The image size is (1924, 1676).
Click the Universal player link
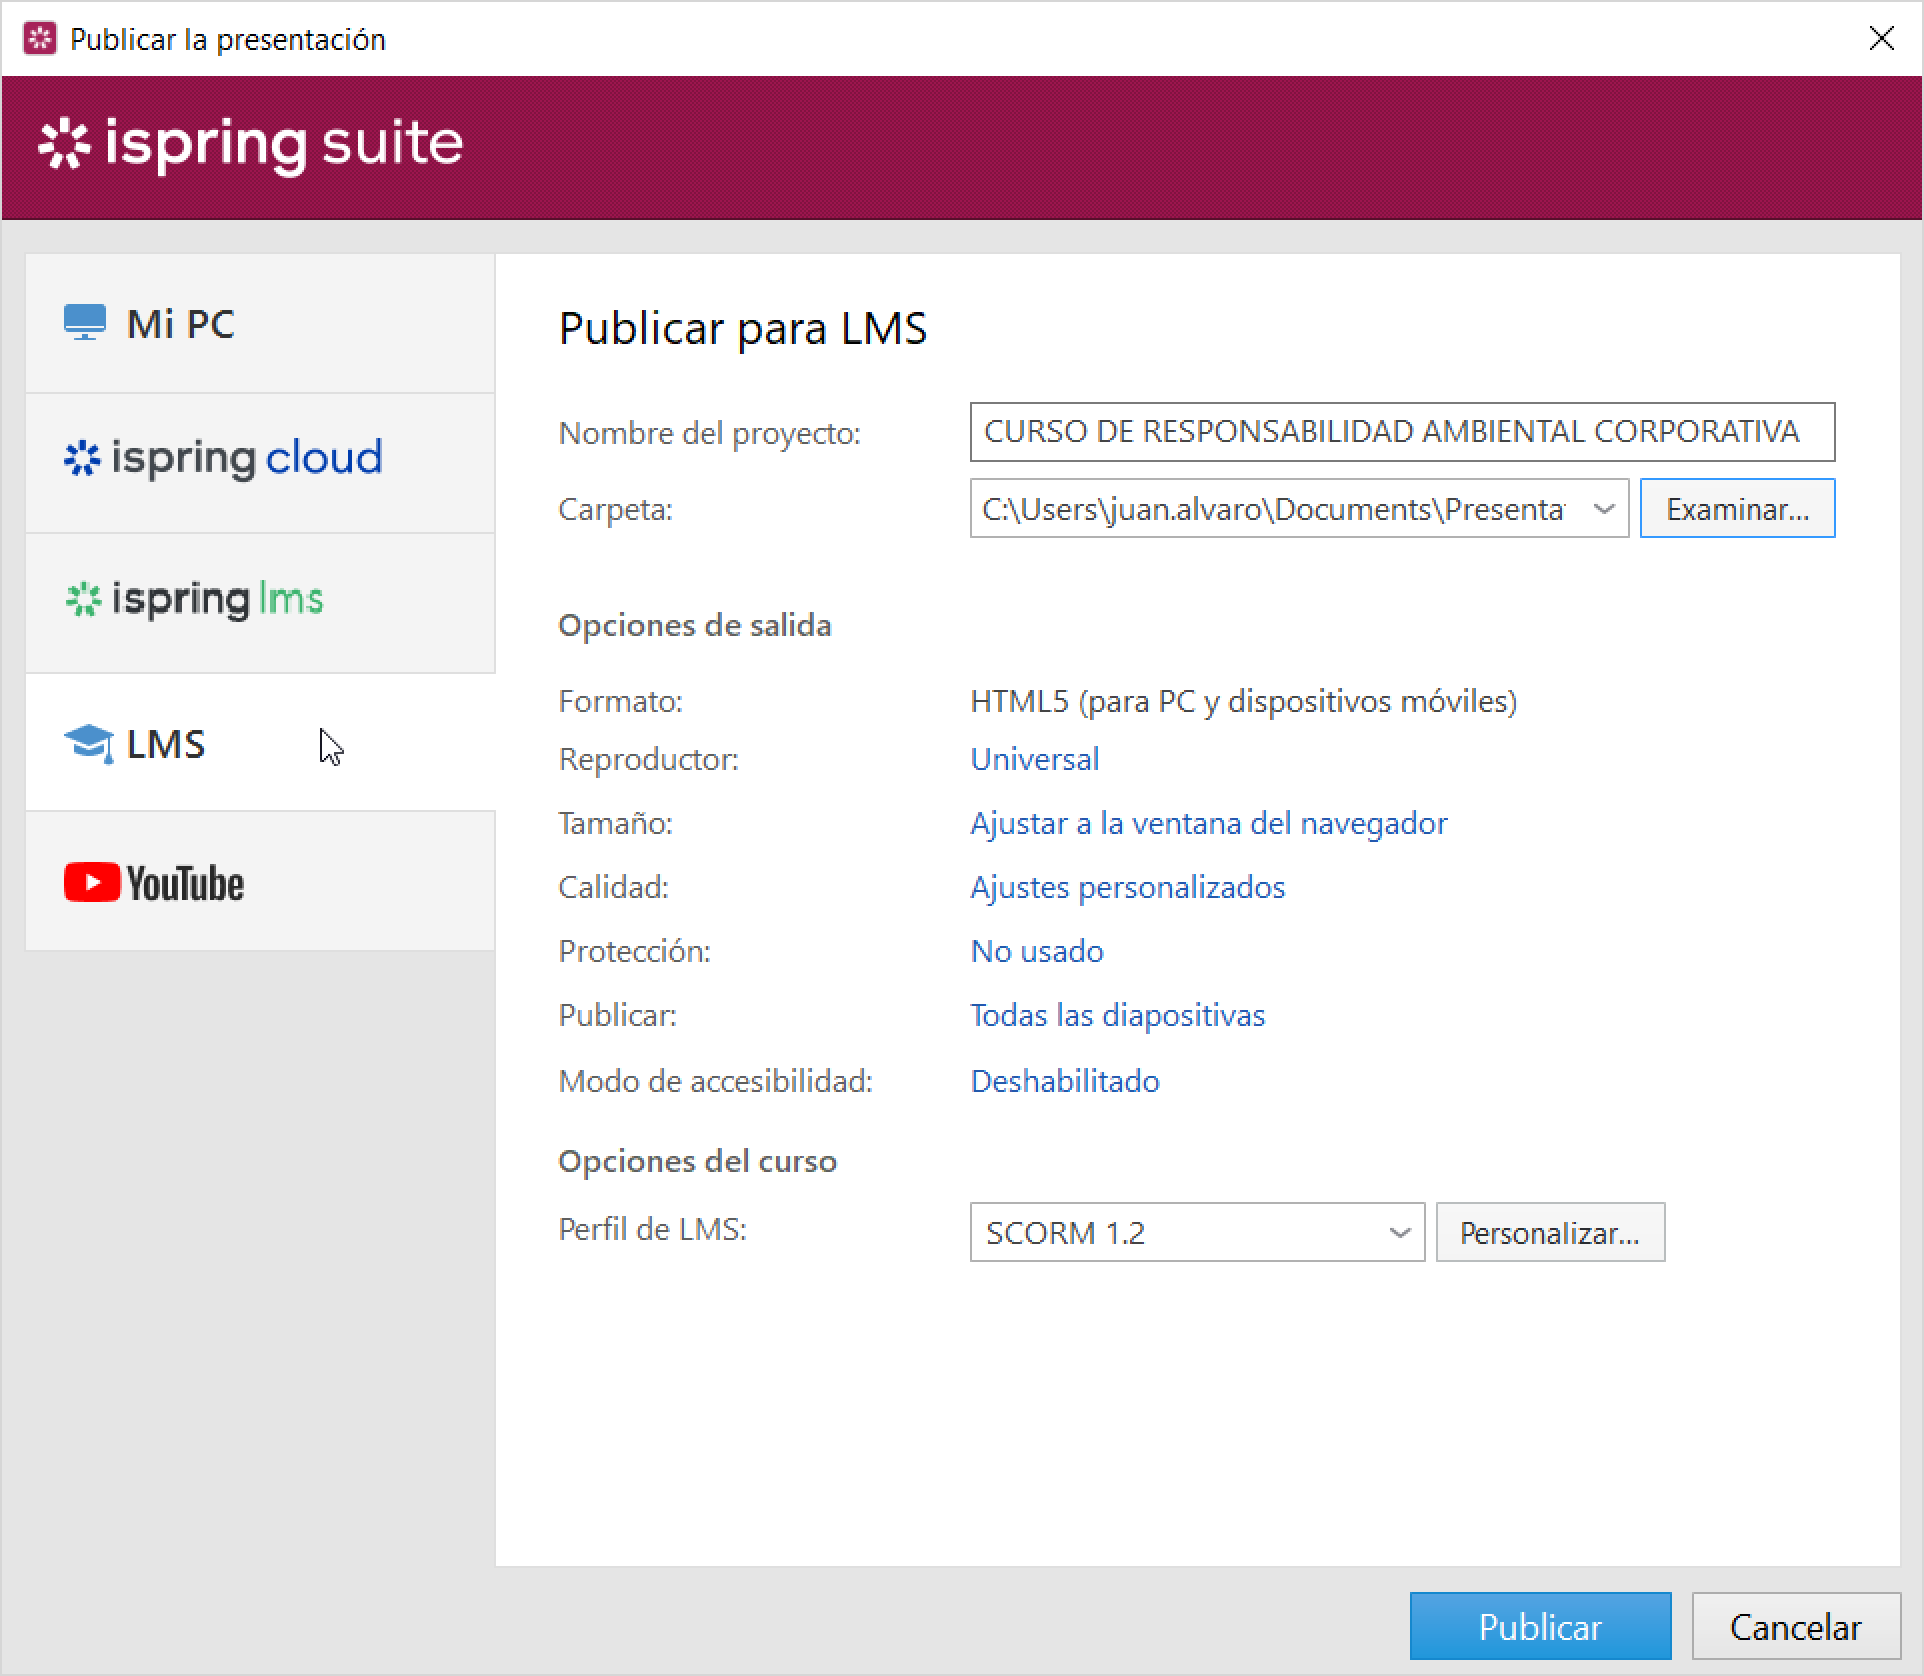pos(1034,759)
